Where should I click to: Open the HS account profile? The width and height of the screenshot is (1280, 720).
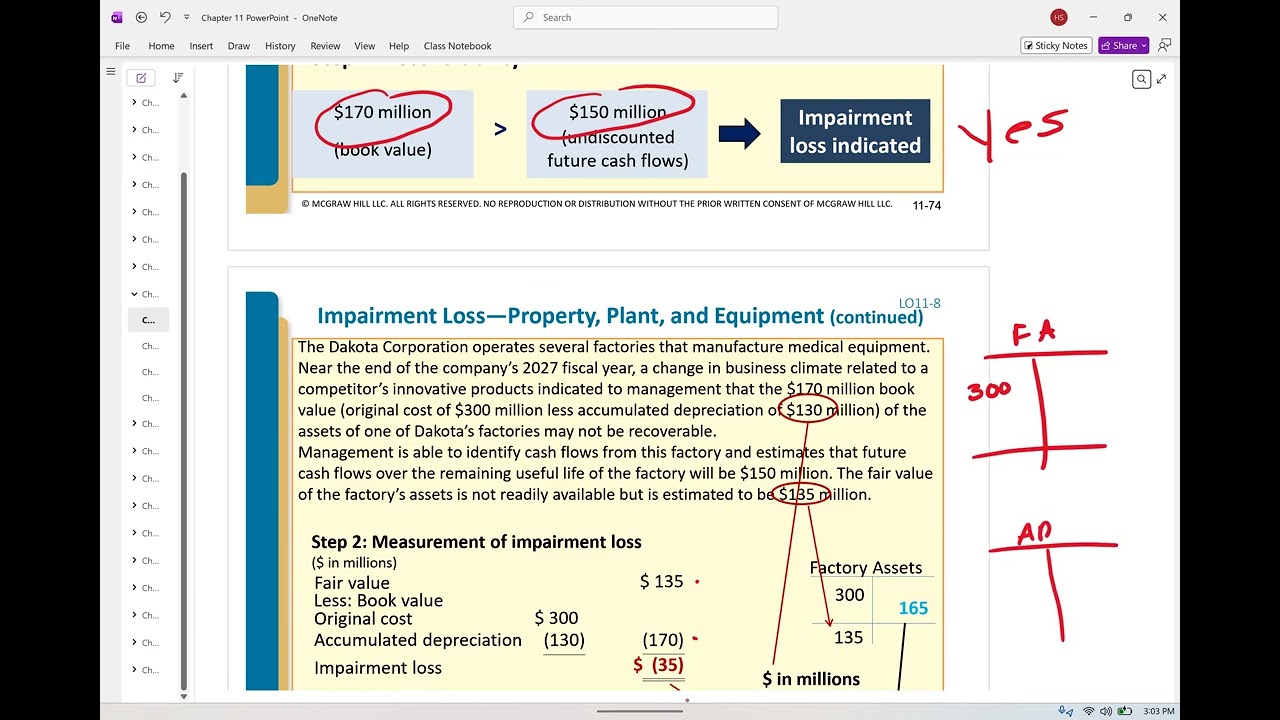point(1059,17)
